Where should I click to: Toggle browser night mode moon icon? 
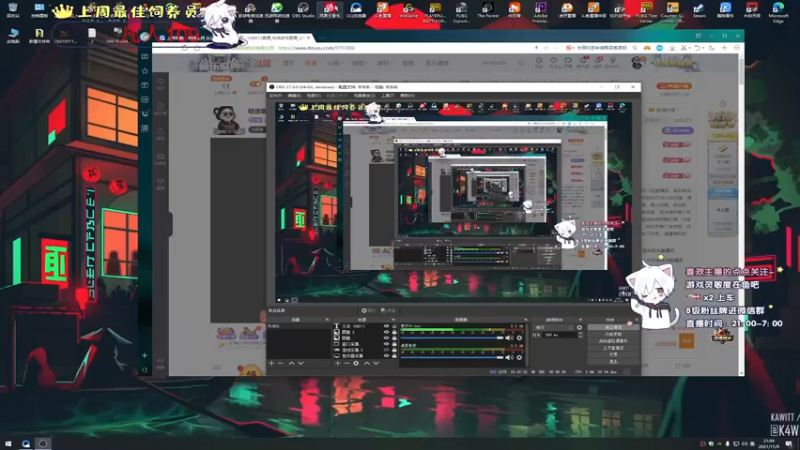[x=711, y=47]
